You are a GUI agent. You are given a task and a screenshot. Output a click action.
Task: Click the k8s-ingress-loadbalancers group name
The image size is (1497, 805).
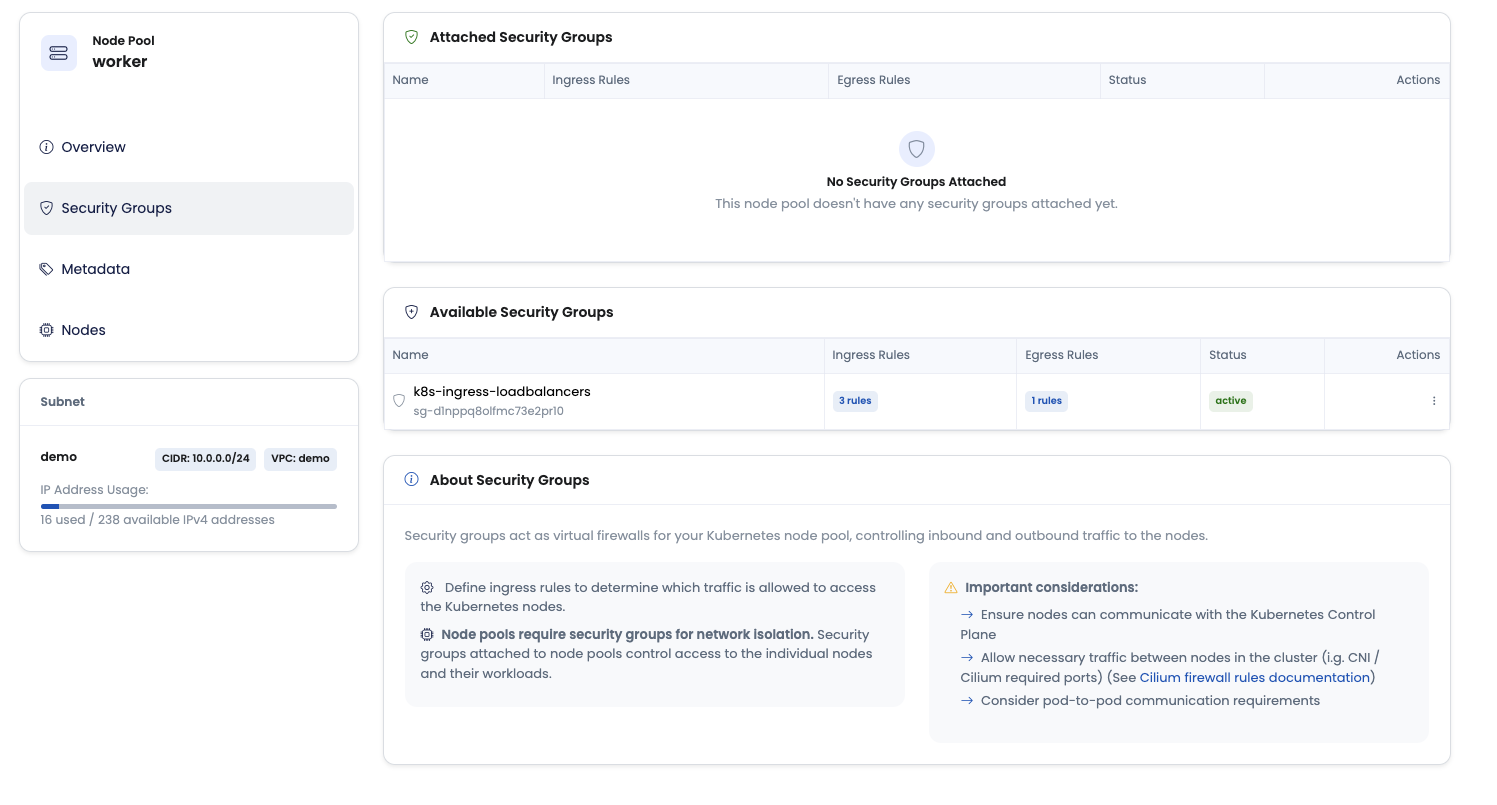tap(502, 392)
